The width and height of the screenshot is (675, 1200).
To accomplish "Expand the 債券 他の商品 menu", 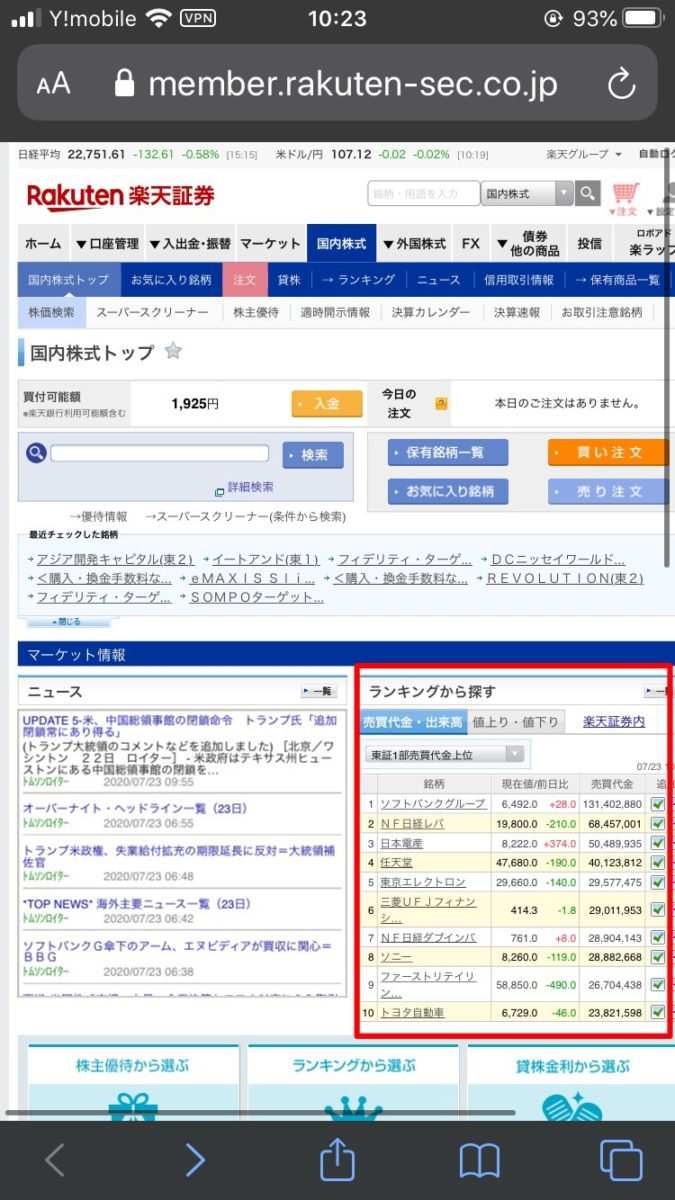I will [530, 243].
